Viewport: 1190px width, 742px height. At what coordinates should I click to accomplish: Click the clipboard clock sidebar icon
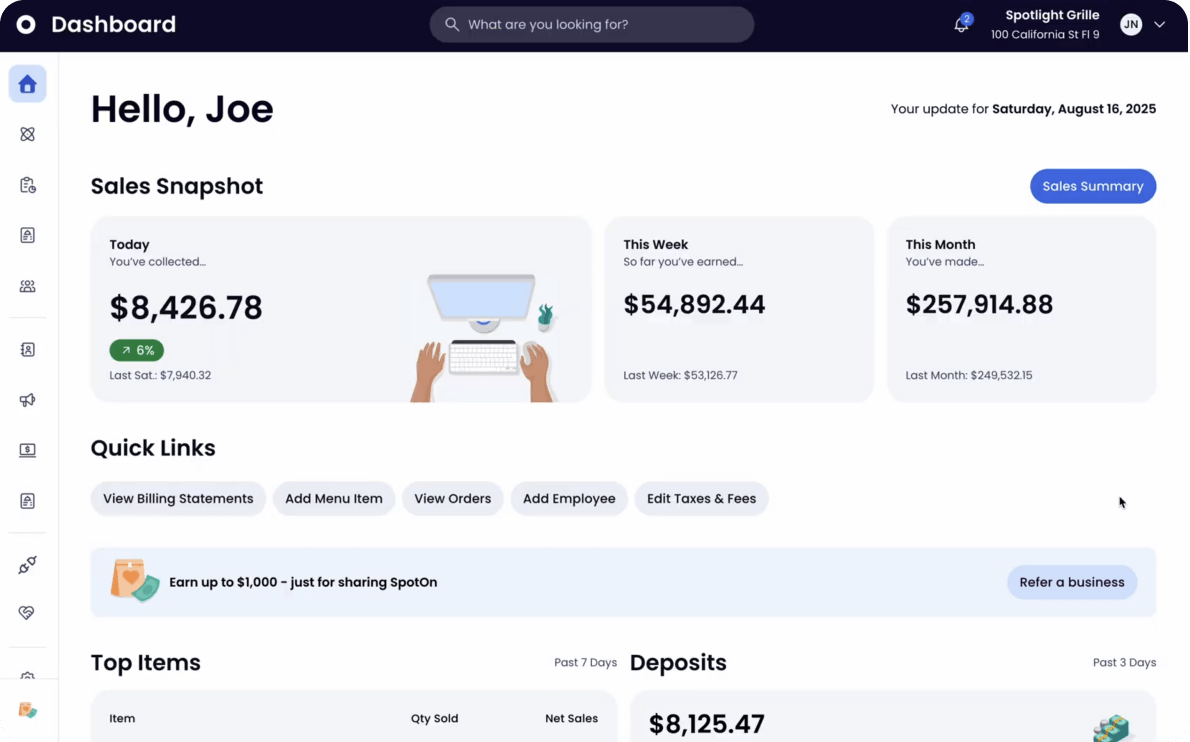(x=27, y=185)
